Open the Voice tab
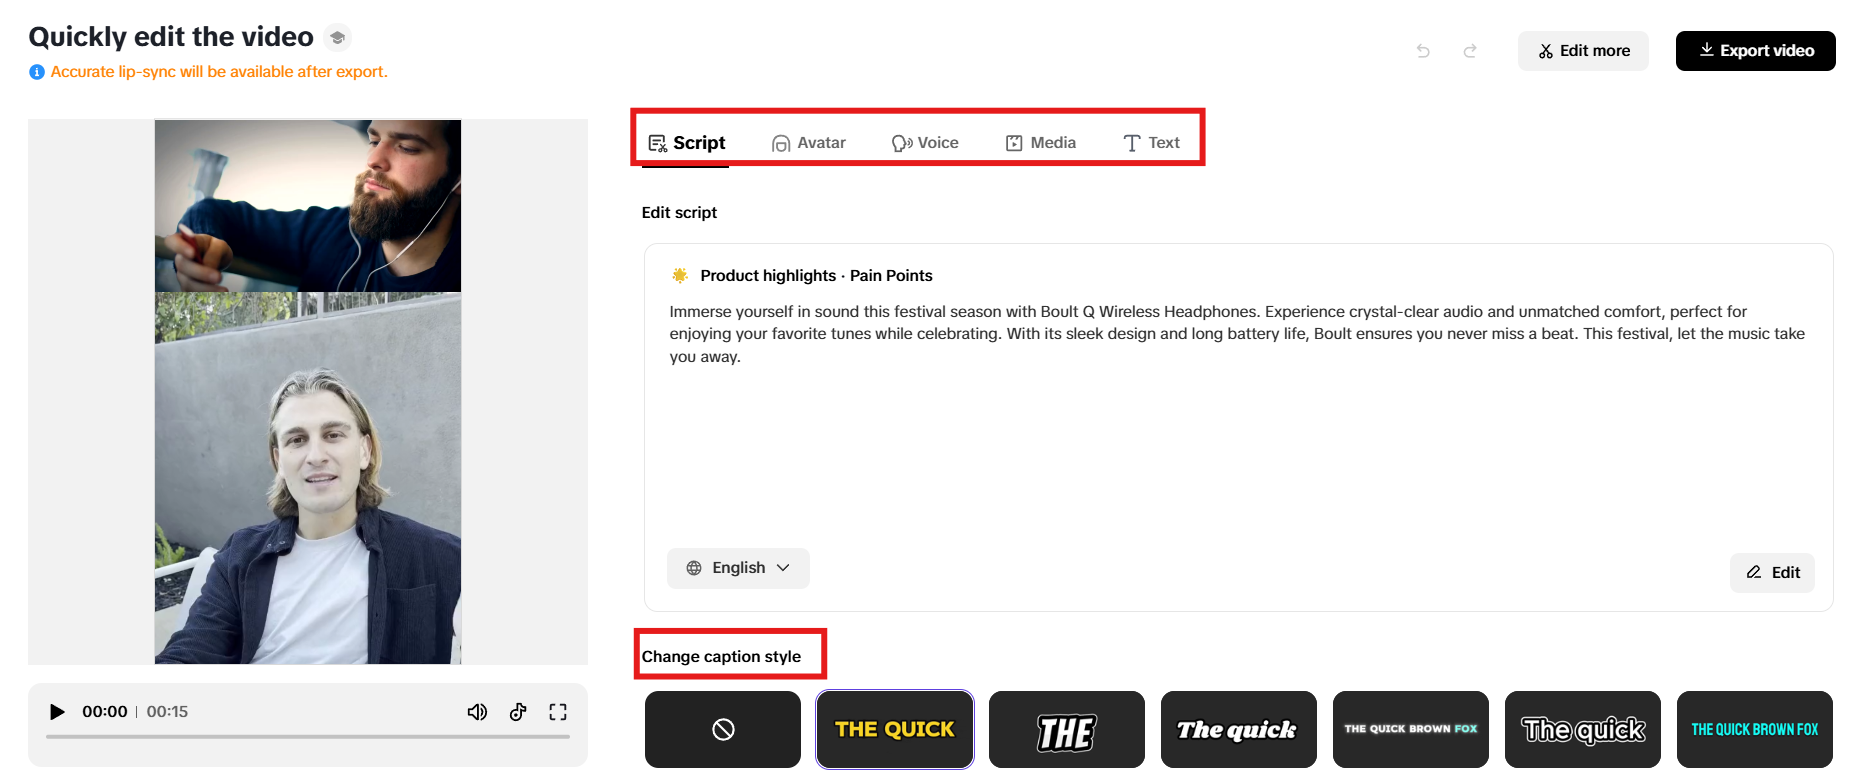1867x772 pixels. [925, 143]
